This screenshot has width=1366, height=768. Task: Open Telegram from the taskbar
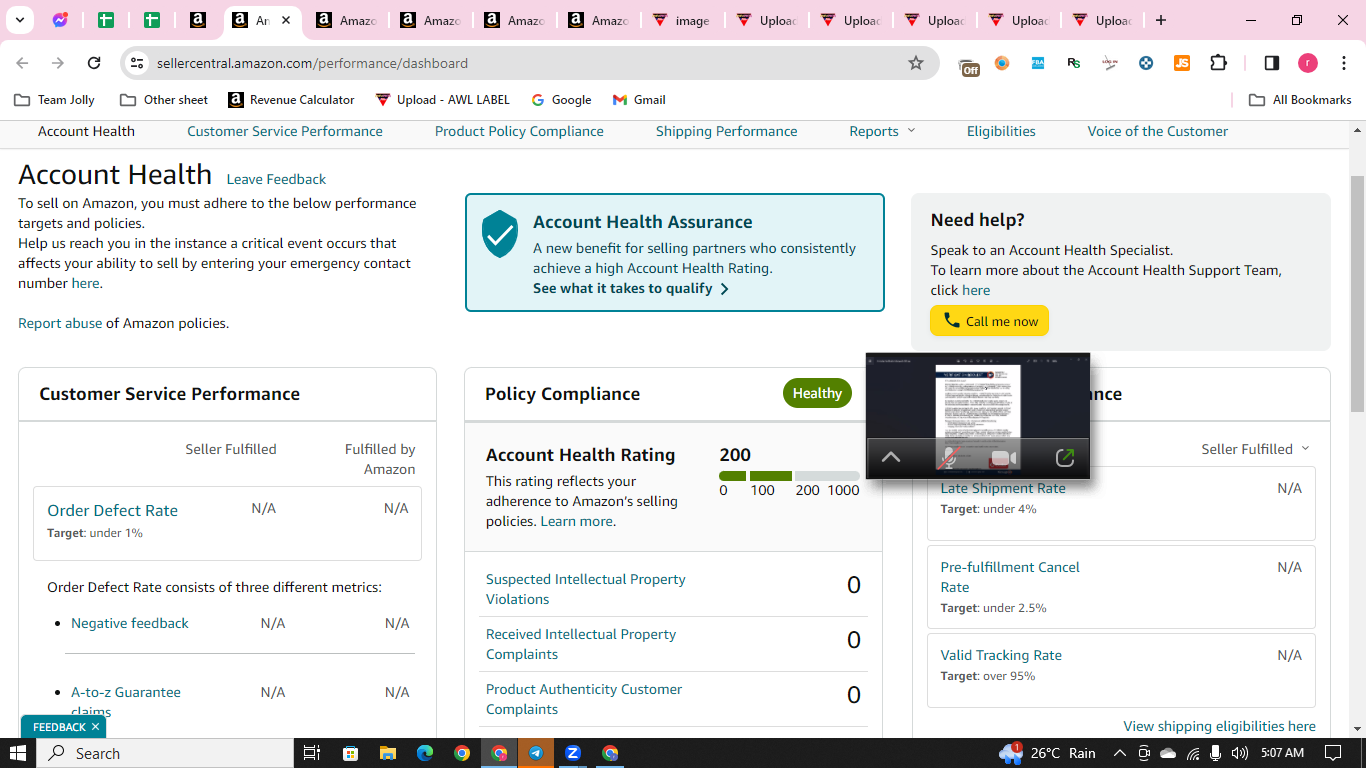(536, 753)
